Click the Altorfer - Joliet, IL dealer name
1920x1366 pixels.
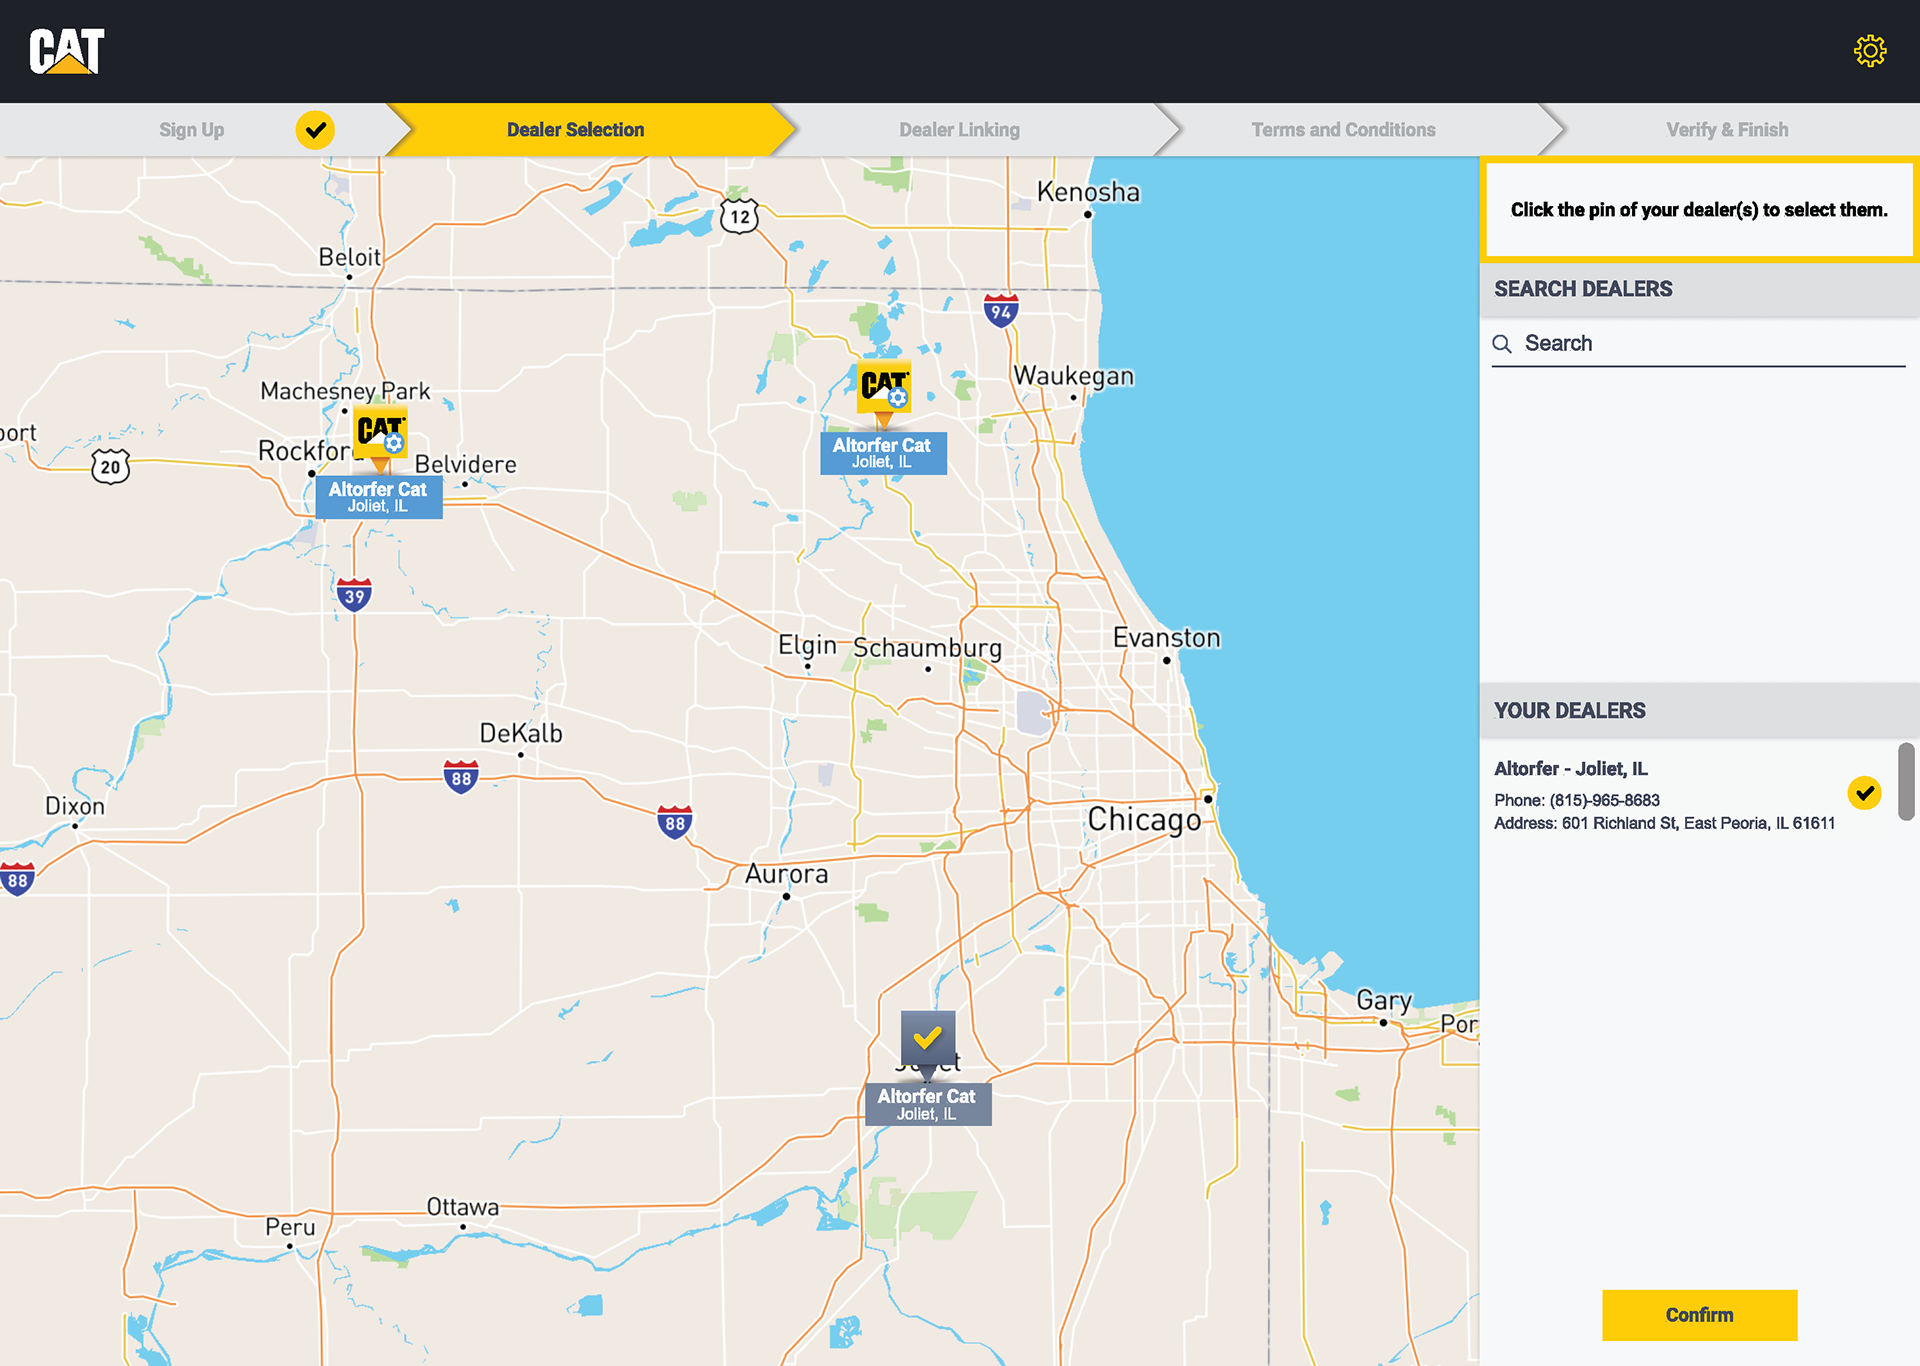coord(1570,769)
